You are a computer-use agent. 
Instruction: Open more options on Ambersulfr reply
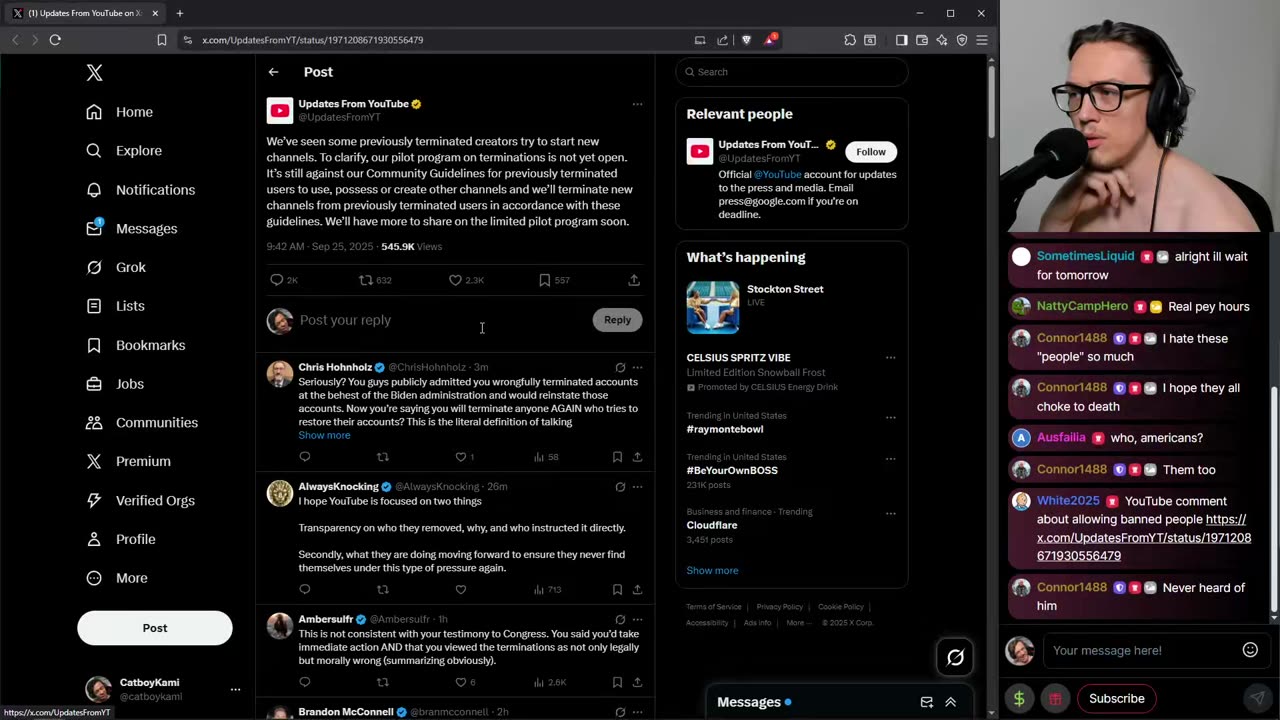(x=637, y=619)
